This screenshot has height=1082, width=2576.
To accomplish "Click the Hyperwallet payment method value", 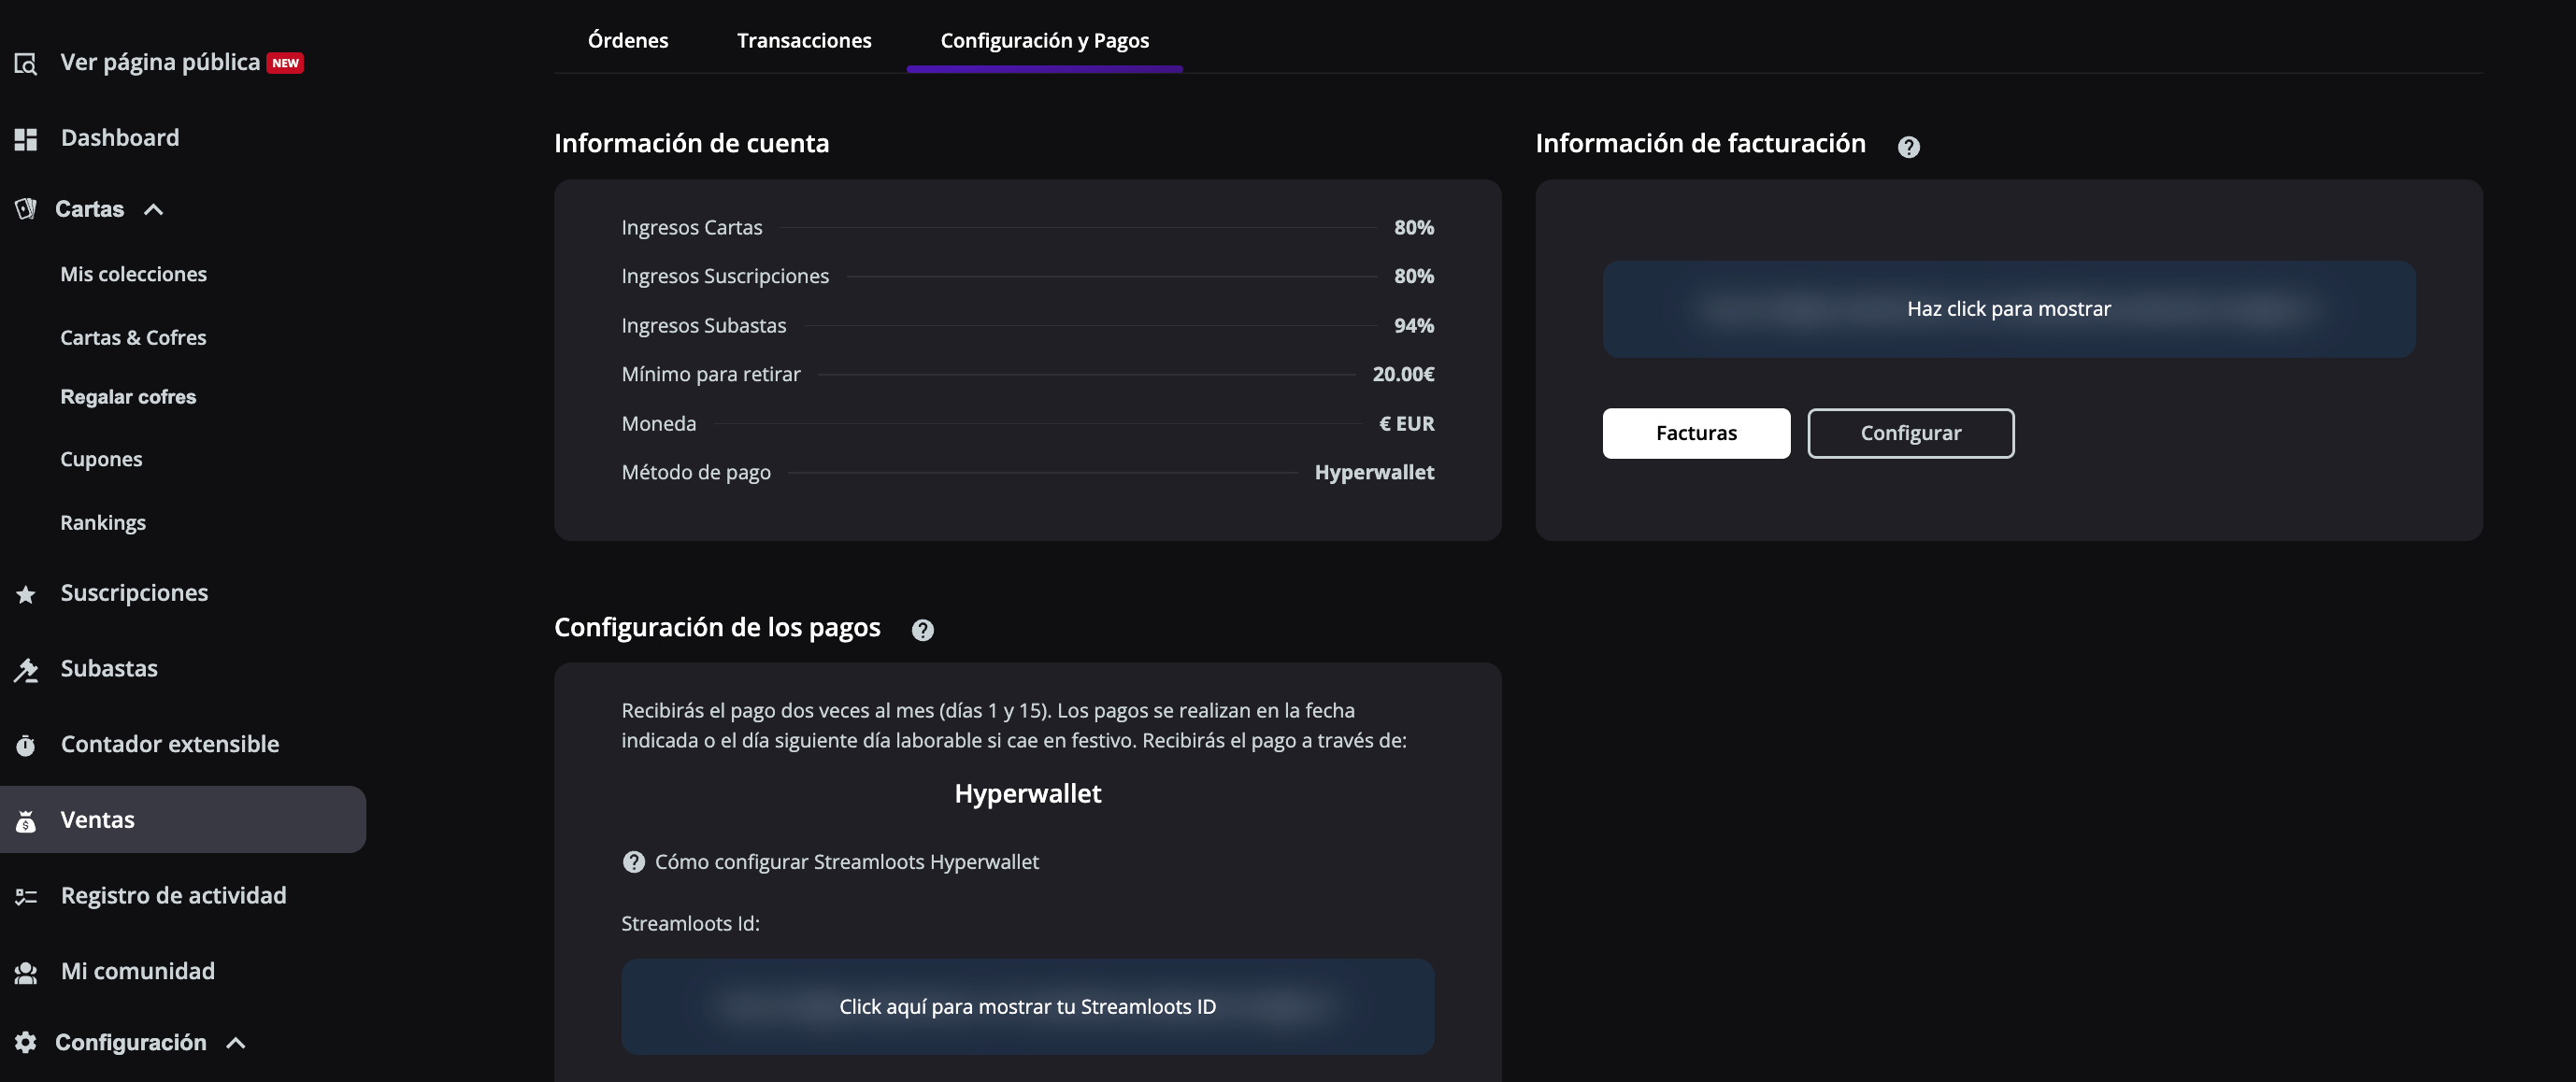I will 1374,473.
